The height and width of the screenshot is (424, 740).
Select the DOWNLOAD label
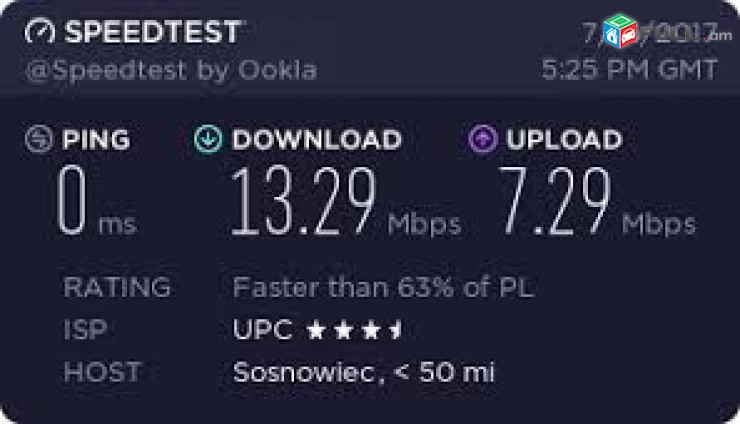coord(317,139)
